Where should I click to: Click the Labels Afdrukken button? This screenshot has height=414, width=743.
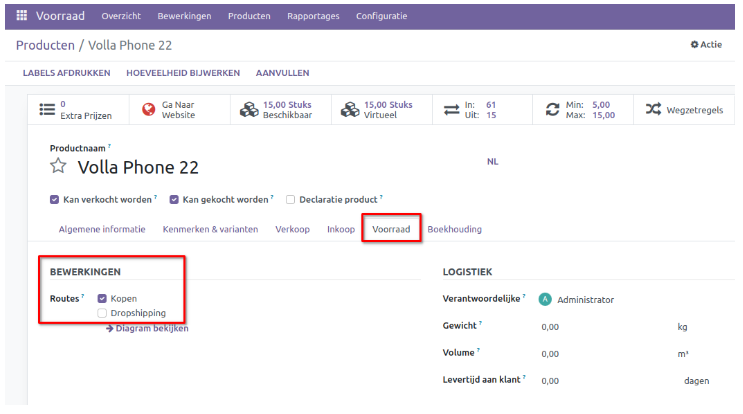[x=68, y=73]
